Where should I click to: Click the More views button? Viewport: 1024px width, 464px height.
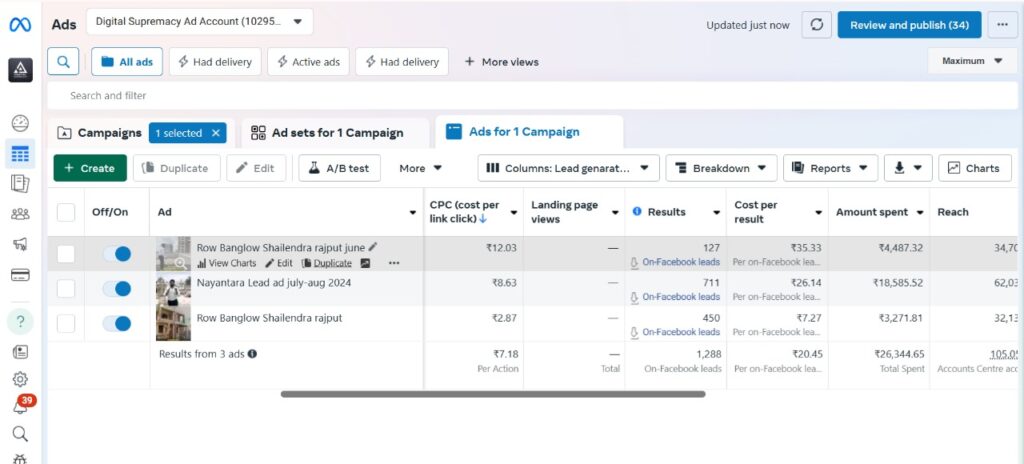[x=502, y=61]
